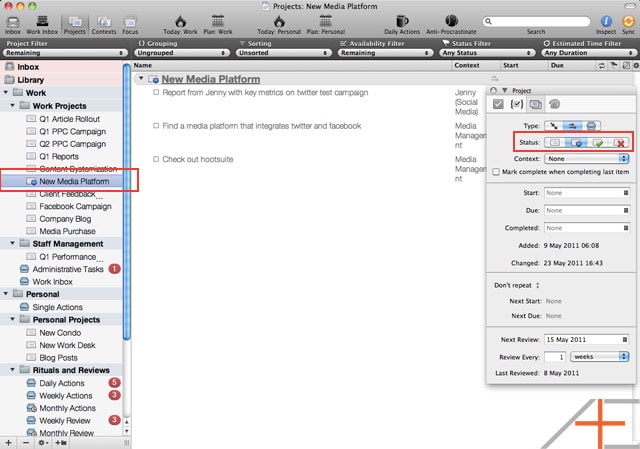Click the Name column header
The image size is (640, 449).
(x=292, y=65)
